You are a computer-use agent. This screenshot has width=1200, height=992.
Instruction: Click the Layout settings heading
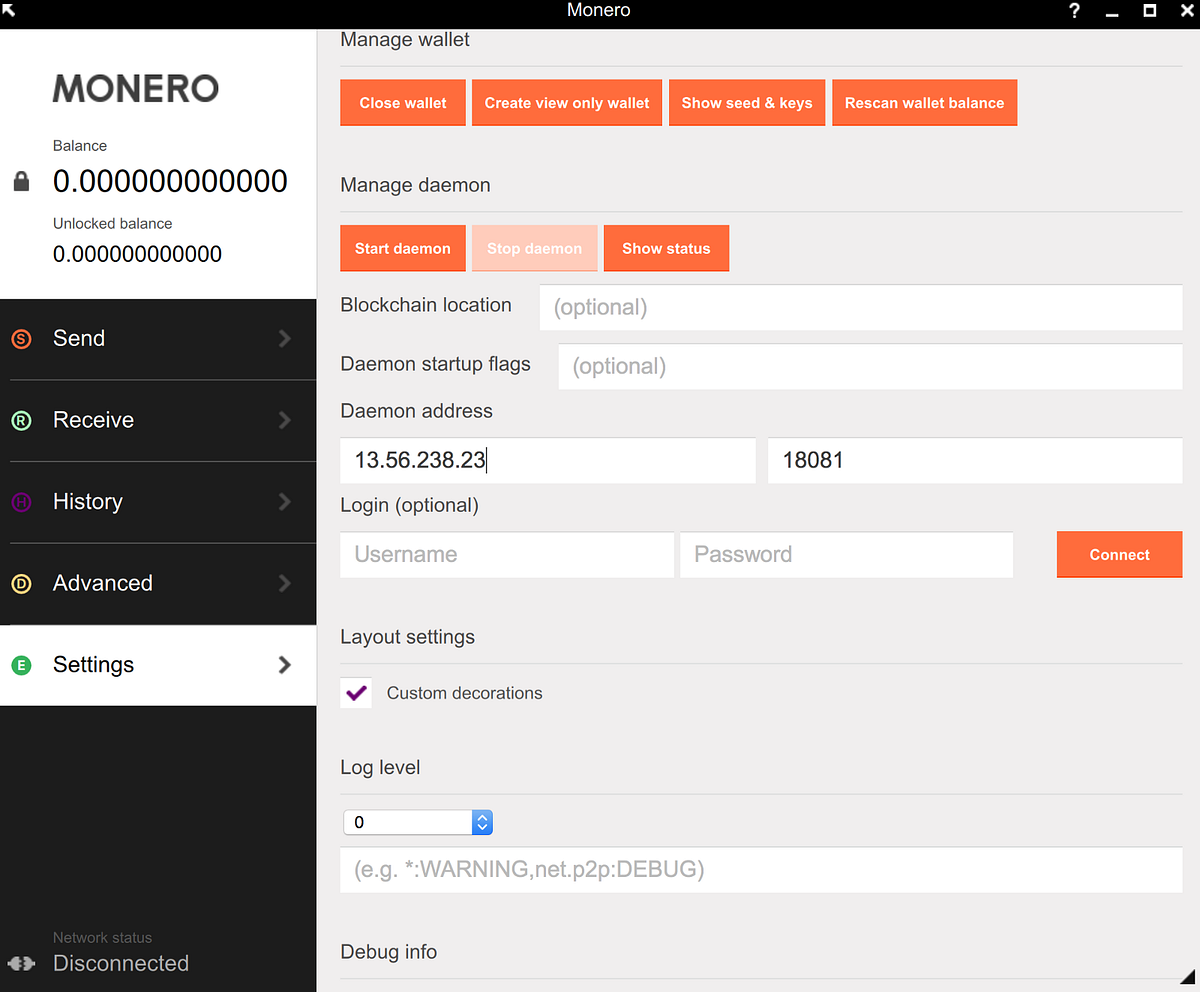pos(407,637)
